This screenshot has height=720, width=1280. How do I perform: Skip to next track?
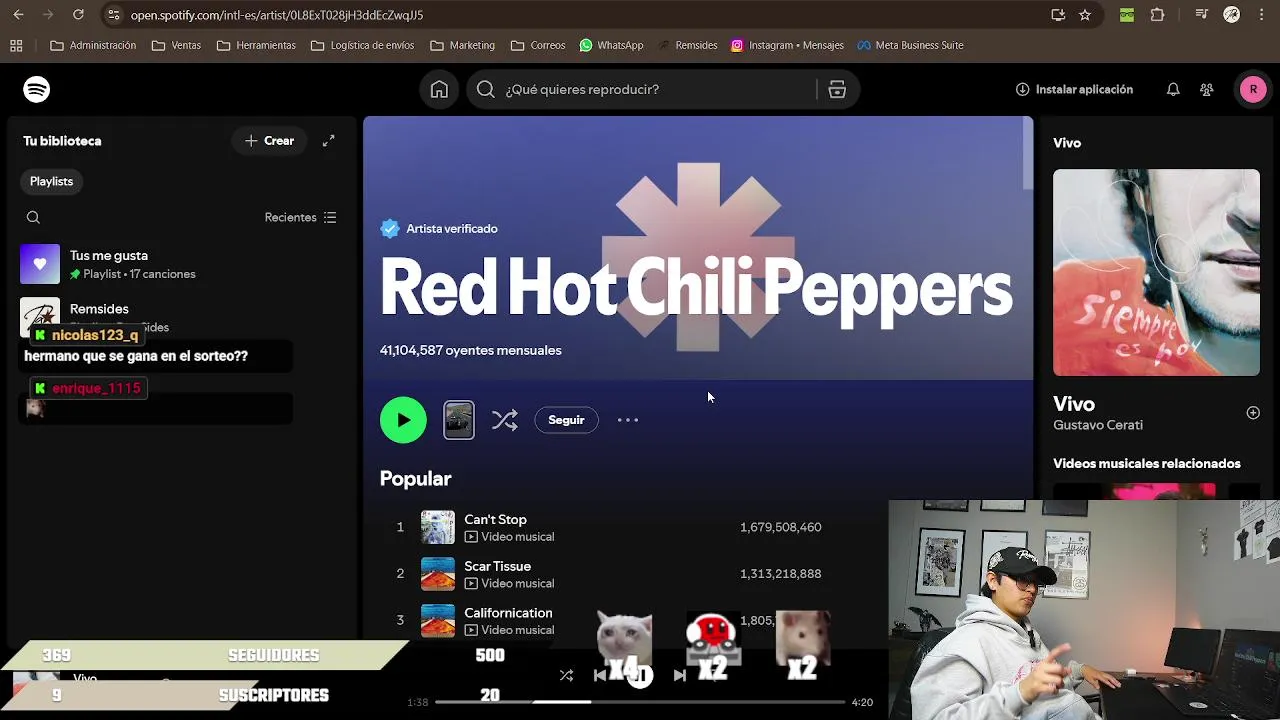(680, 676)
